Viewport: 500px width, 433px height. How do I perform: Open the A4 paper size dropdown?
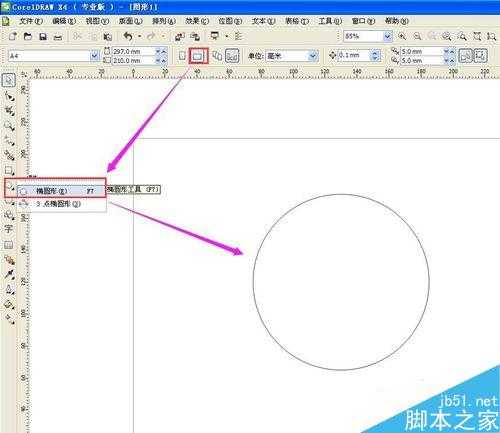[x=94, y=56]
